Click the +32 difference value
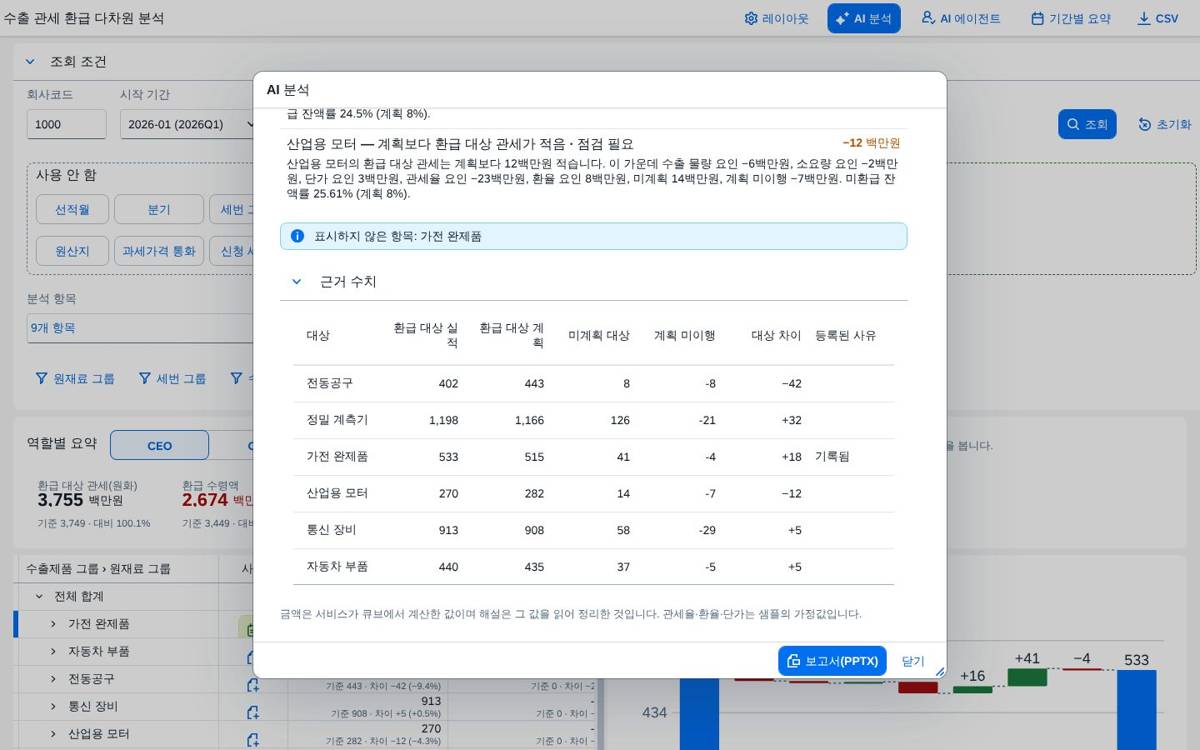This screenshot has width=1200, height=750. pyautogui.click(x=791, y=420)
